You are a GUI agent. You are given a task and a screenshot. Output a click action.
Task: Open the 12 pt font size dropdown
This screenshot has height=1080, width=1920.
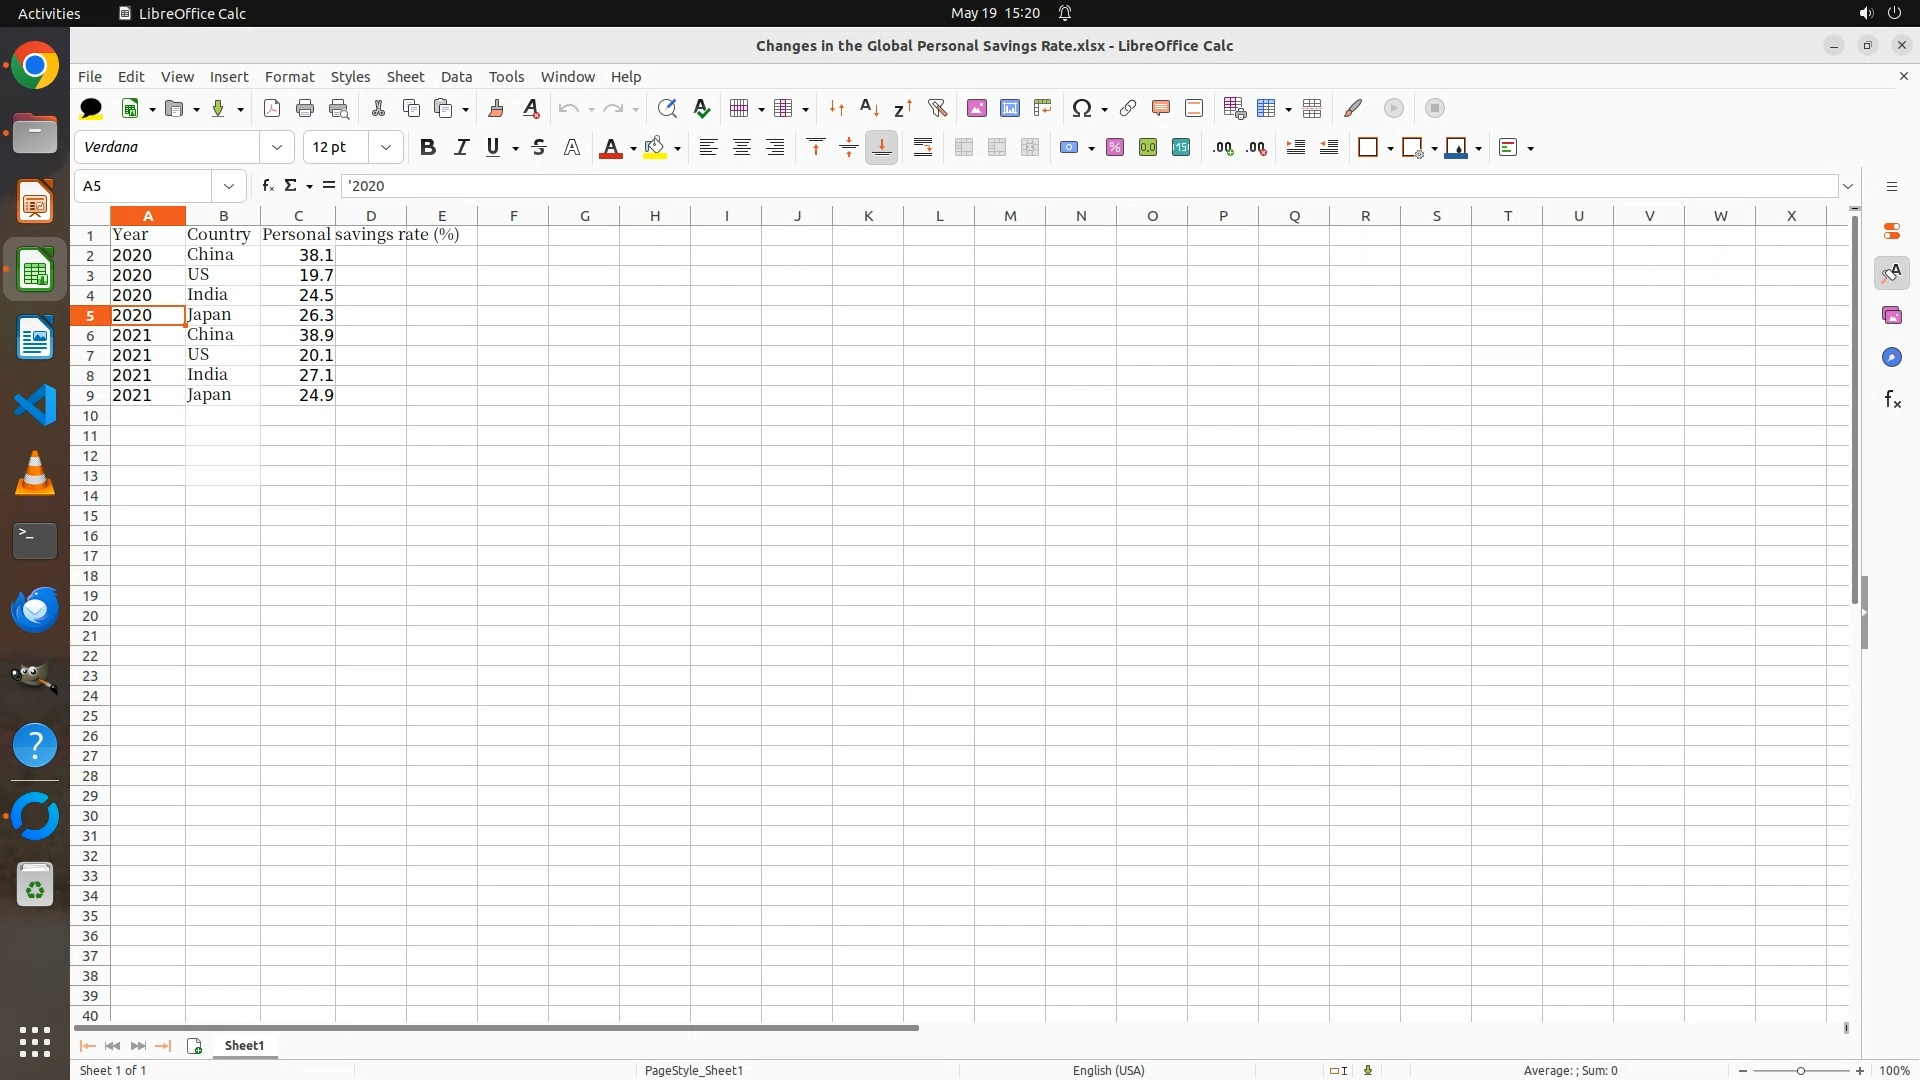tap(386, 148)
